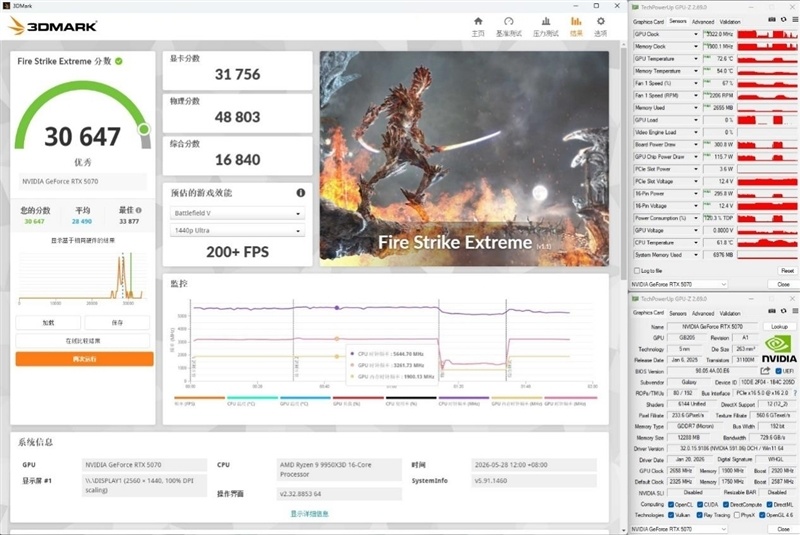The height and width of the screenshot is (535, 800).
Task: Open the Battlefield V game dropdown
Action: pyautogui.click(x=237, y=213)
